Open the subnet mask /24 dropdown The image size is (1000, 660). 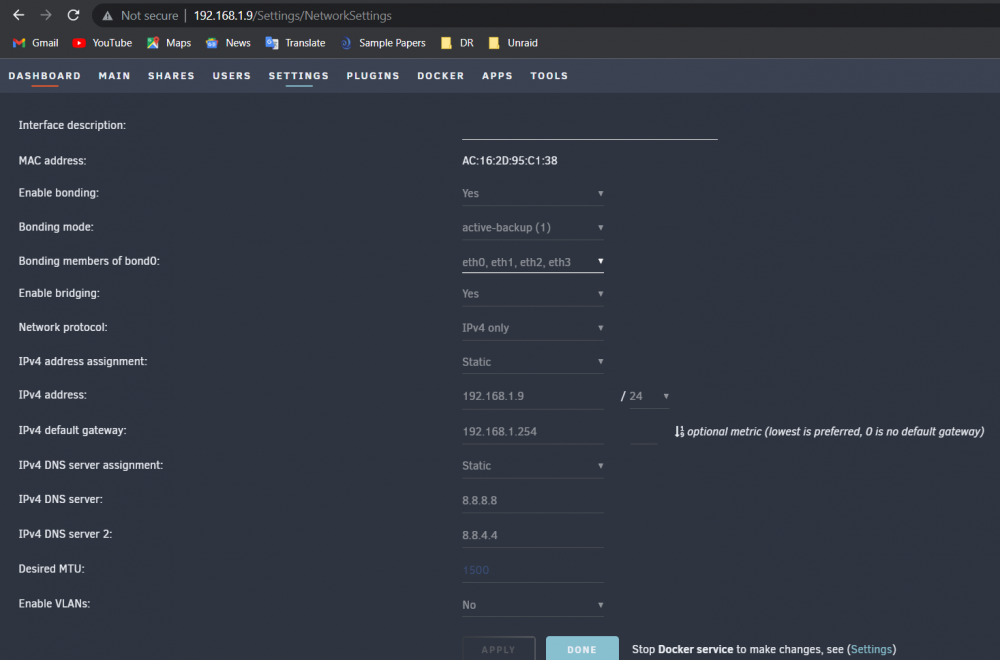pyautogui.click(x=649, y=396)
